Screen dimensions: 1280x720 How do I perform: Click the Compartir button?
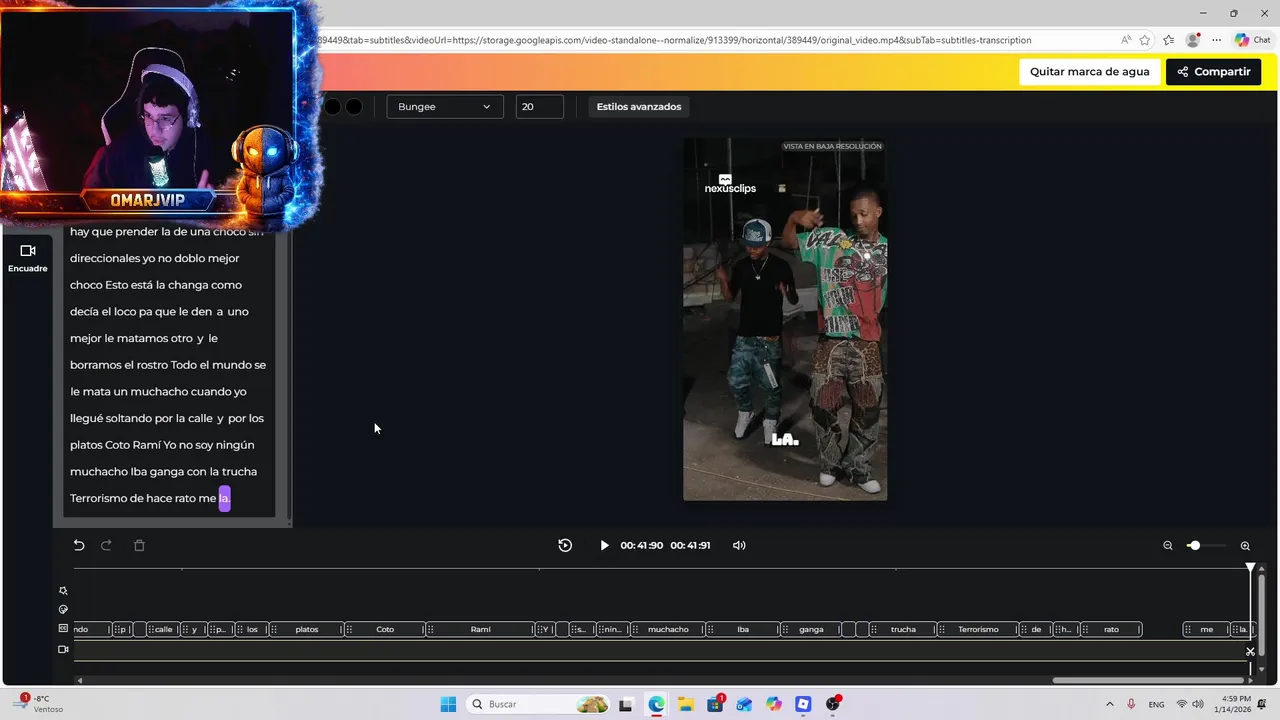(x=1213, y=72)
